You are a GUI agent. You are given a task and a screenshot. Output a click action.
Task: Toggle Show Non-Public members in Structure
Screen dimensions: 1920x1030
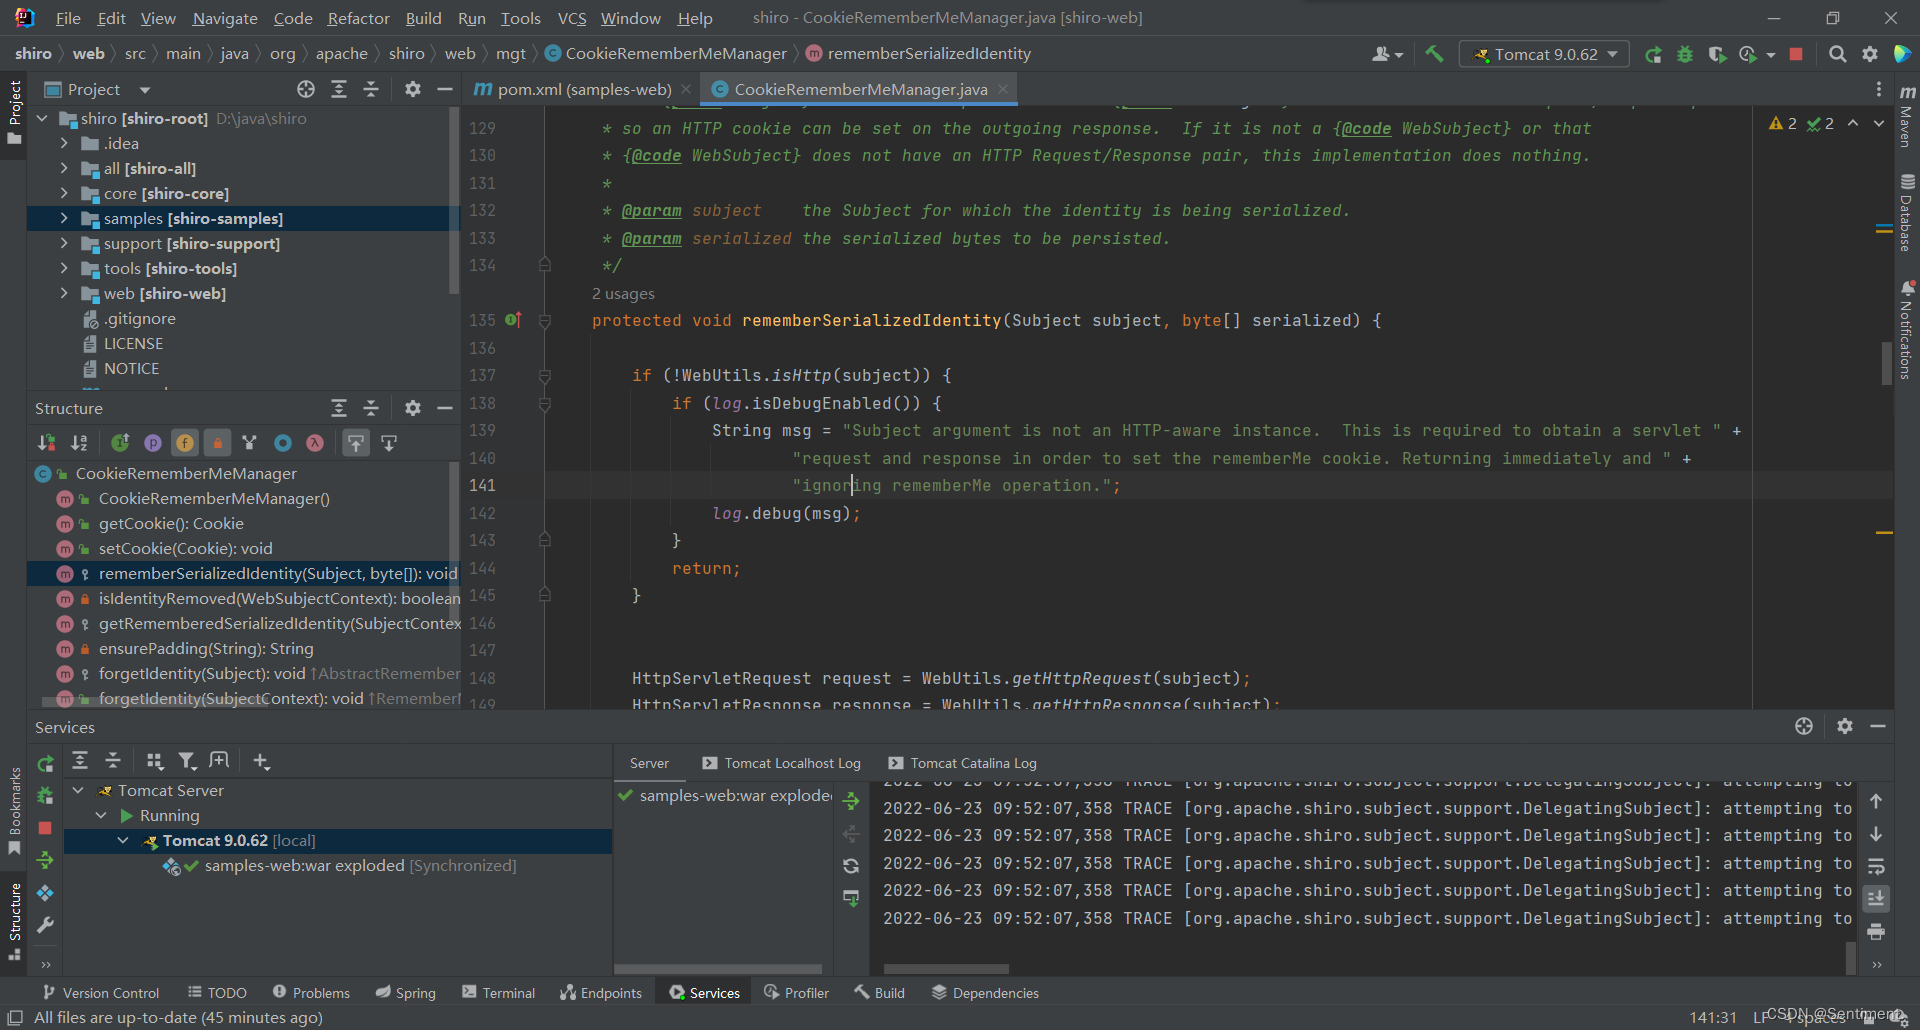point(217,442)
